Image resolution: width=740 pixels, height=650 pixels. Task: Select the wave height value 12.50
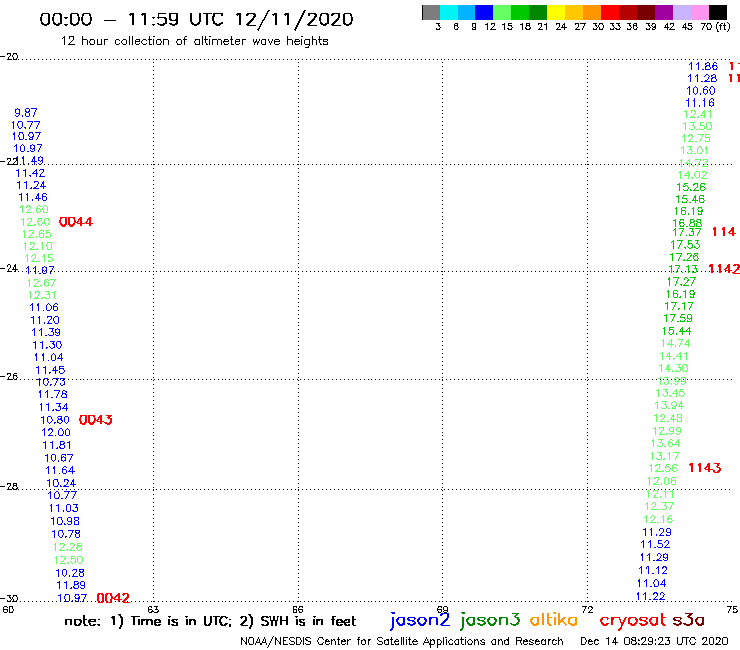coord(68,560)
